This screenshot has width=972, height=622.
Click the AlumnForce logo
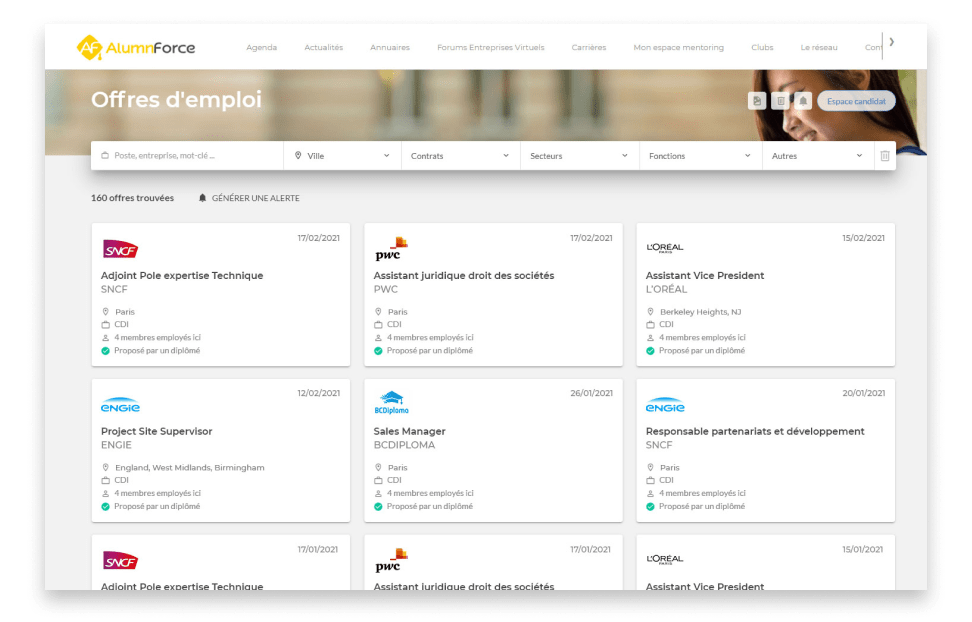click(x=136, y=48)
